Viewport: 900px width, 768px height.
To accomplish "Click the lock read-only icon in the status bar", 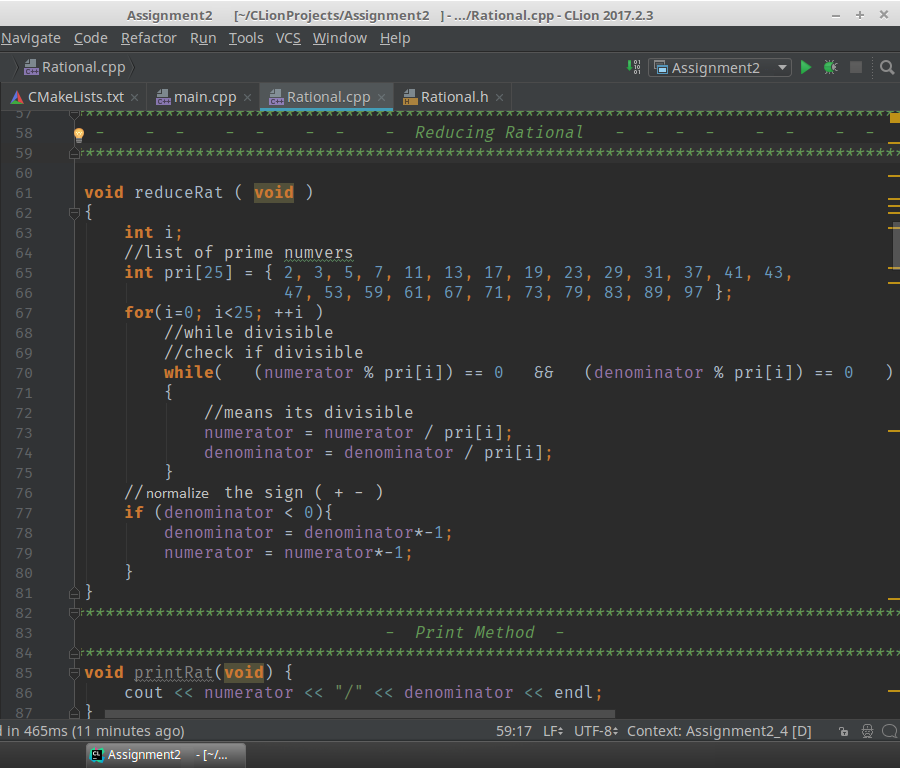I will click(843, 731).
